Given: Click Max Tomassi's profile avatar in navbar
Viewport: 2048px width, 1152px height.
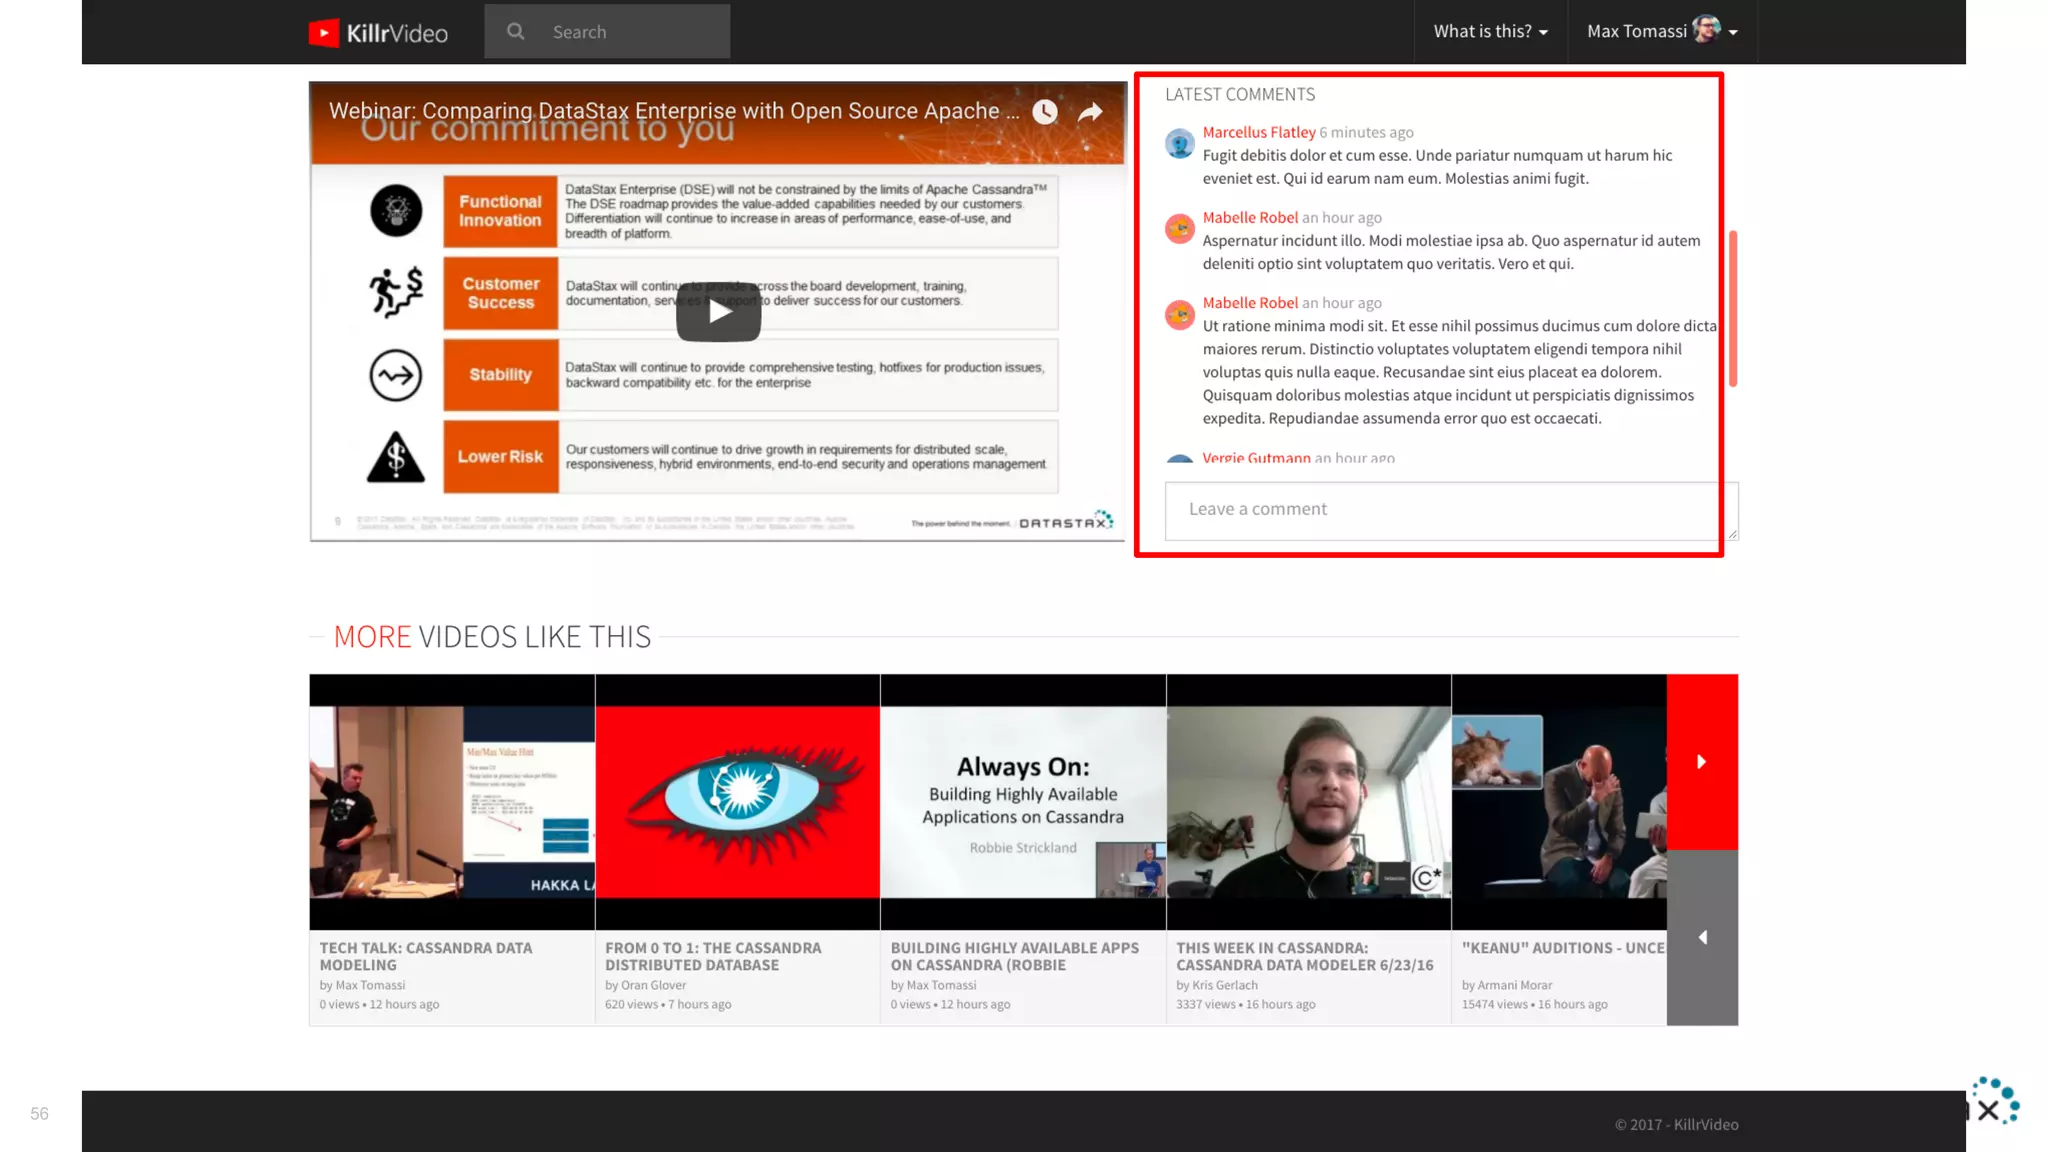Looking at the screenshot, I should pos(1706,30).
